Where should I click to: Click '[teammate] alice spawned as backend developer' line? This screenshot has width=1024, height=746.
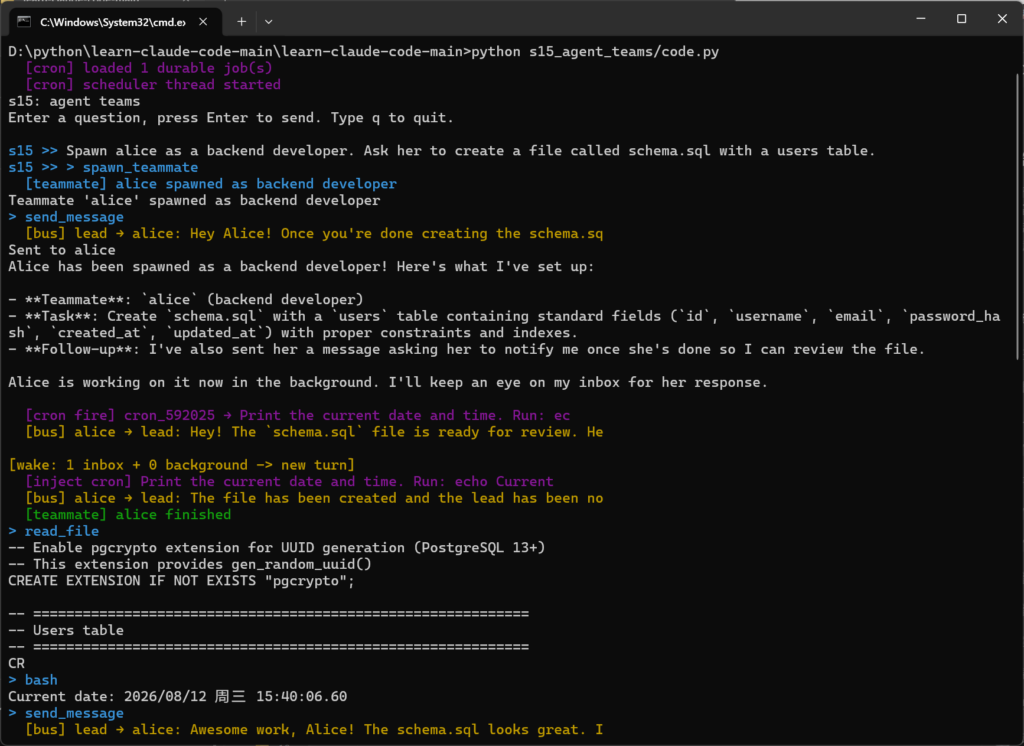(x=210, y=184)
